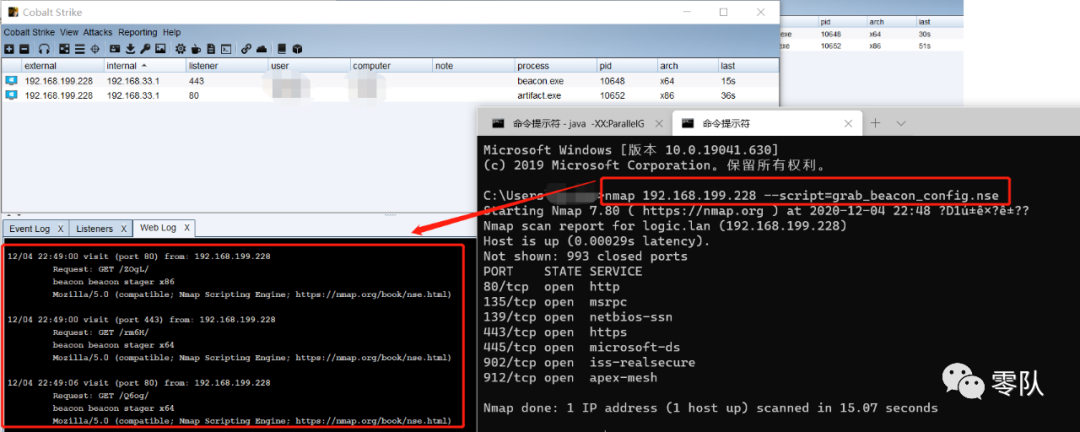
Task: Sort by pid column in Cobalt Strike window
Action: click(627, 66)
